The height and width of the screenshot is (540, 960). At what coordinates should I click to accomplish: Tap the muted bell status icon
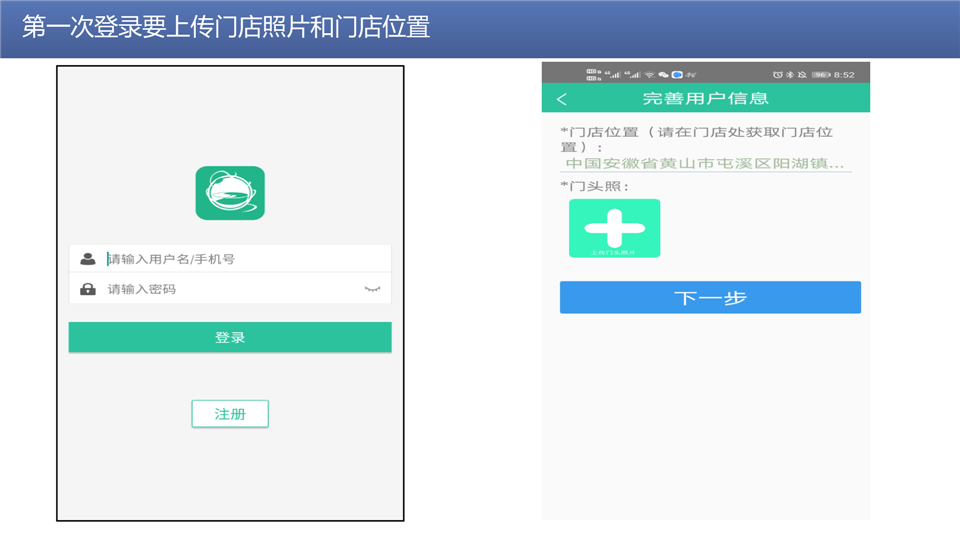pyautogui.click(x=801, y=75)
